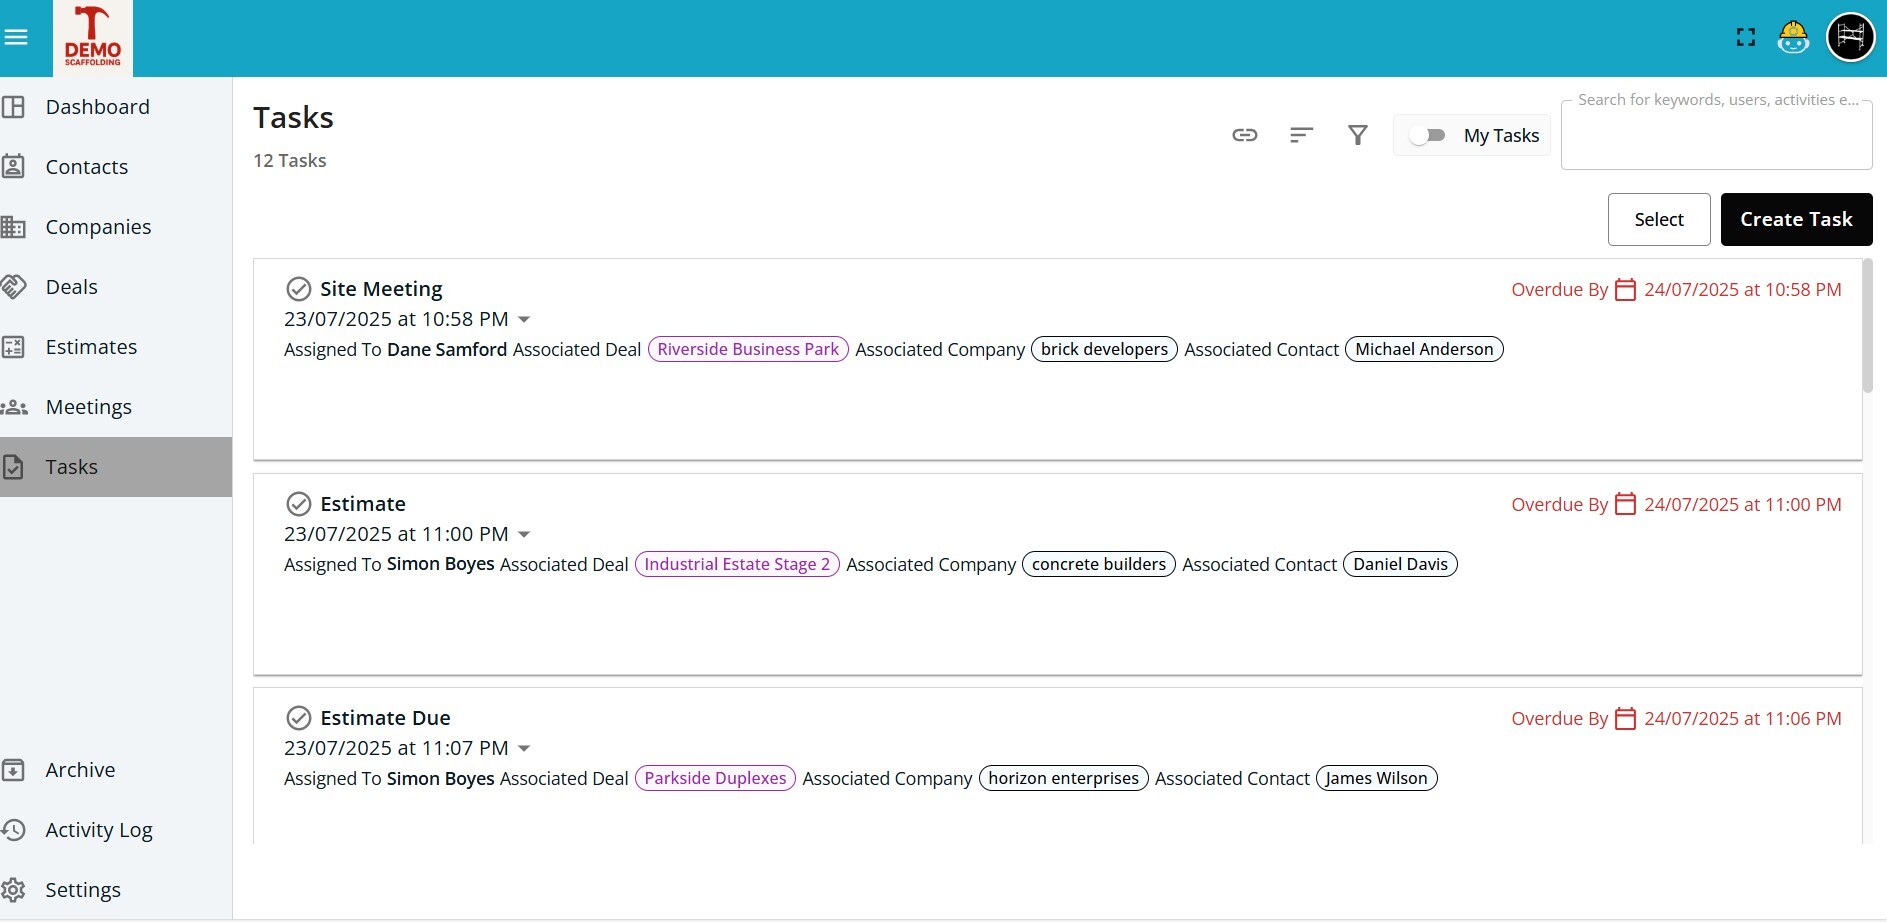Click calendar icon on Estimate Due overdue date
The image size is (1887, 922).
(x=1626, y=718)
